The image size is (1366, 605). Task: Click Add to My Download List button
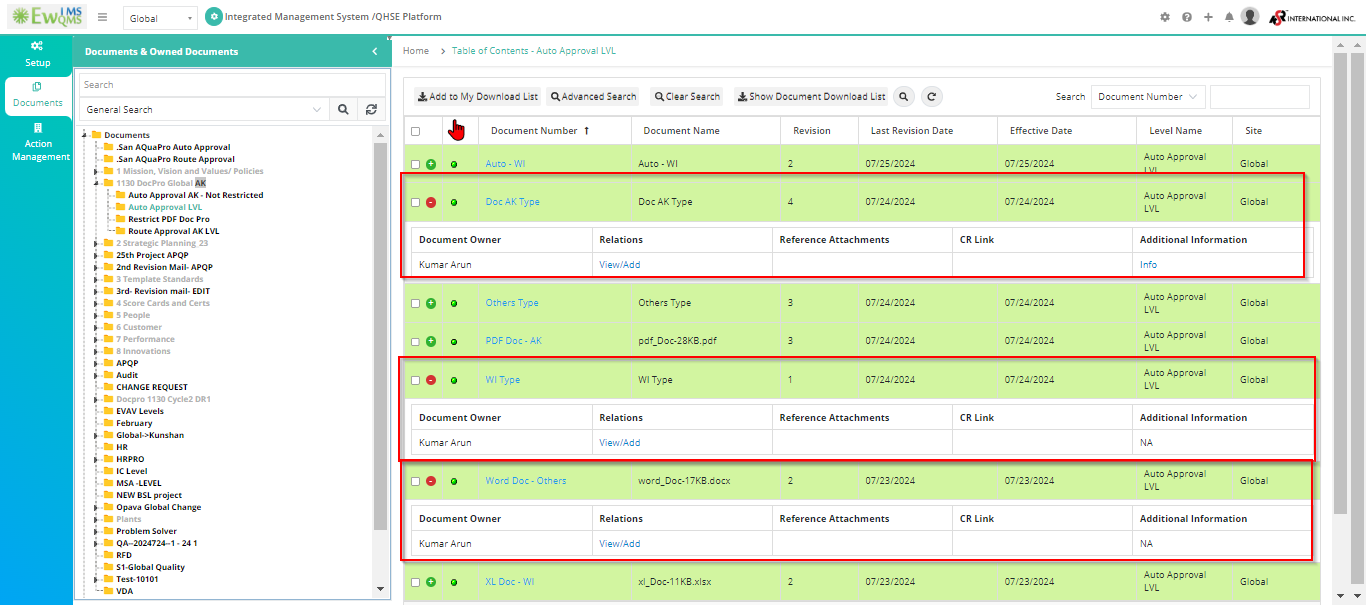478,97
